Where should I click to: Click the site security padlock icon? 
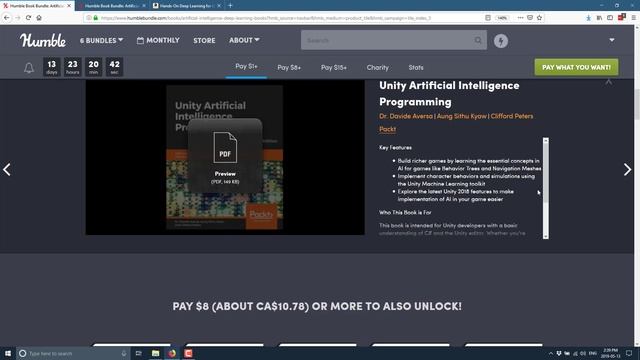(96, 18)
